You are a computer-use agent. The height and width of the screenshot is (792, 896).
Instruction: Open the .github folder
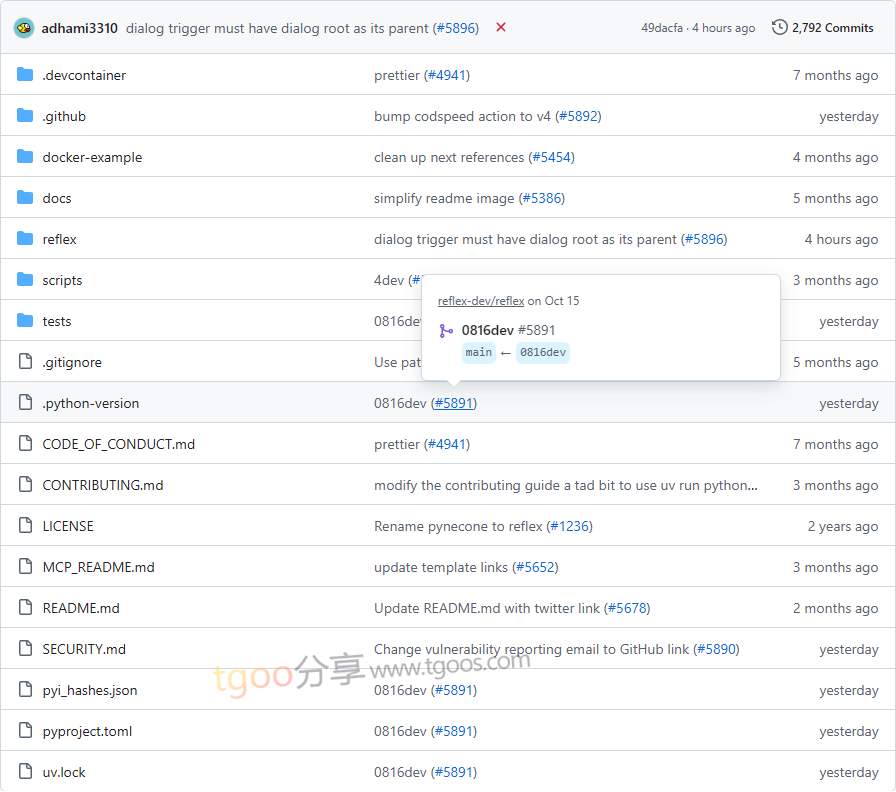tap(64, 116)
